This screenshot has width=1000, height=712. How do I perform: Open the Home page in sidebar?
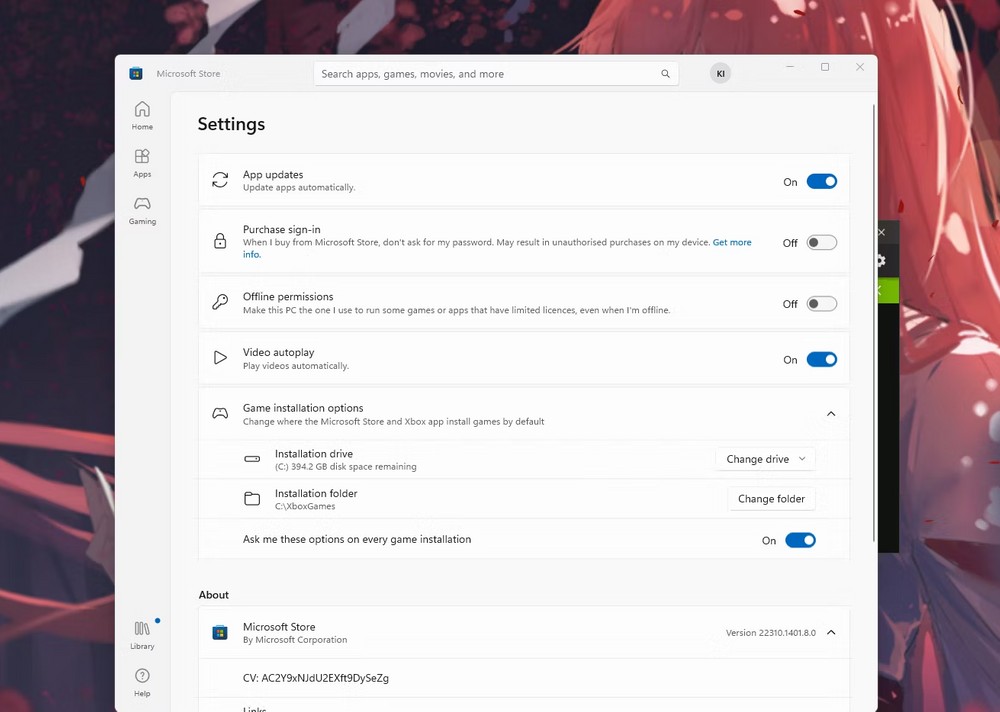pyautogui.click(x=142, y=115)
